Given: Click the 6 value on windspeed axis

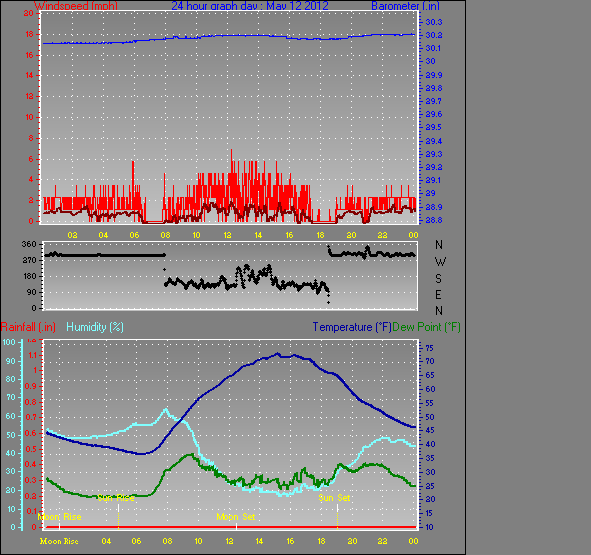Looking at the screenshot, I should tap(31, 159).
